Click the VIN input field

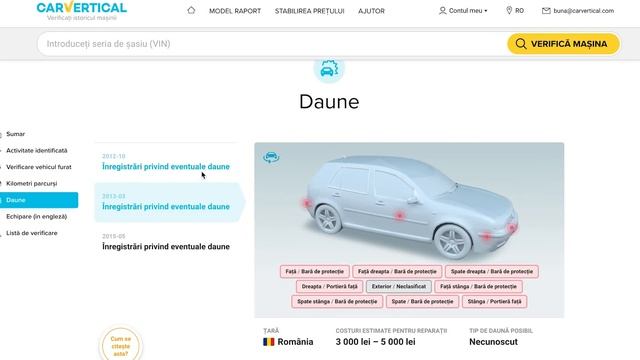click(x=271, y=44)
